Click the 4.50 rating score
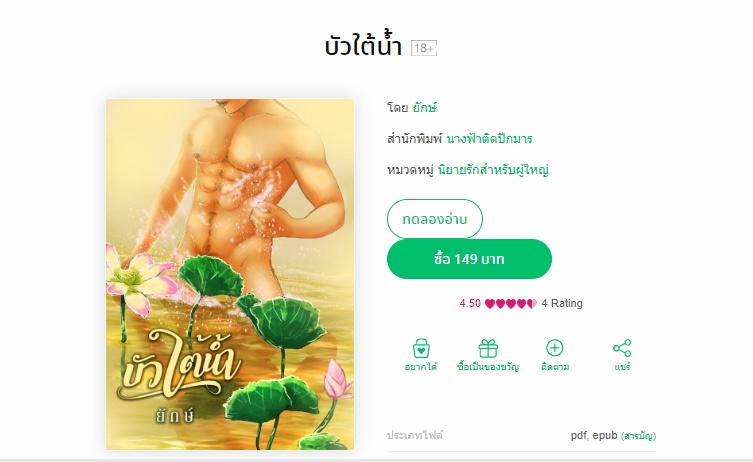This screenshot has height=462, width=753. pyautogui.click(x=470, y=304)
